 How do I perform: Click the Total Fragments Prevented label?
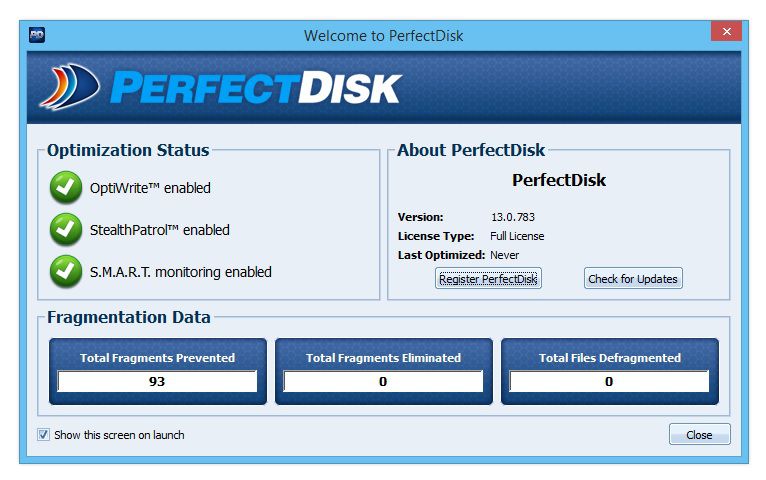click(157, 358)
